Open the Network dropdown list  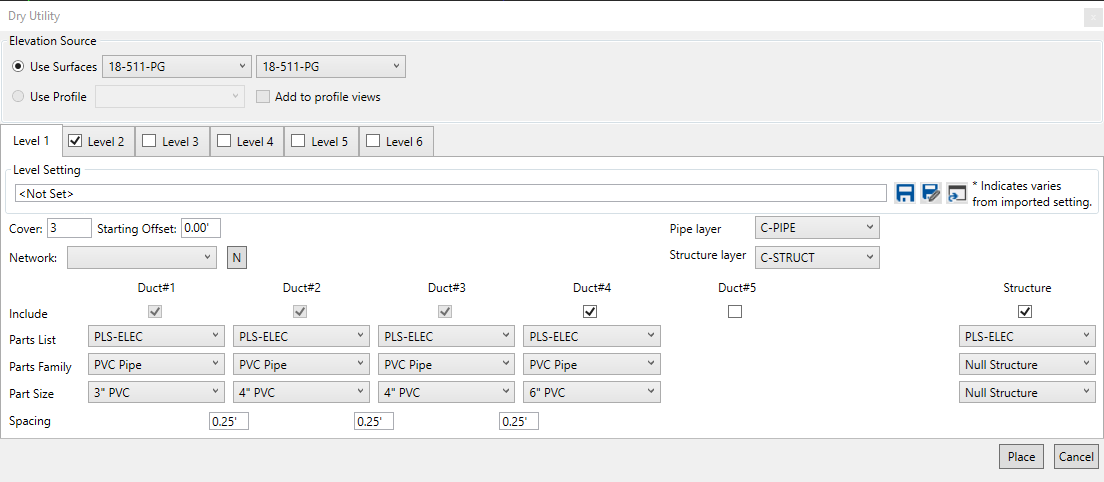coord(141,258)
